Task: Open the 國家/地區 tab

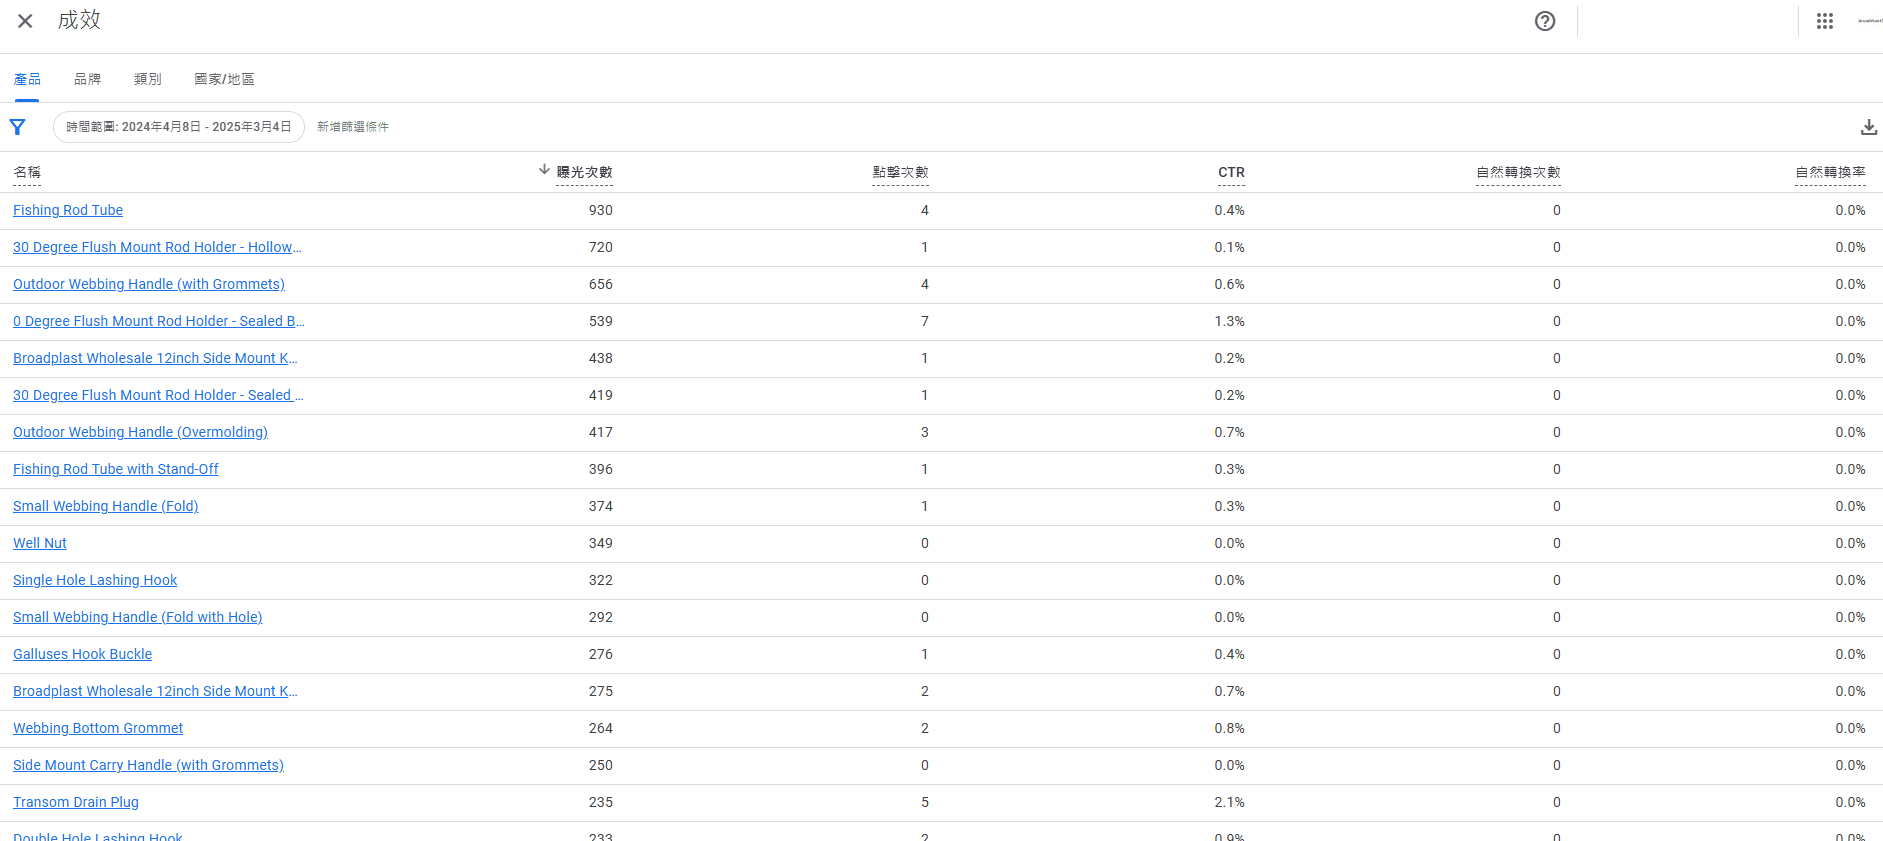Action: pos(224,79)
